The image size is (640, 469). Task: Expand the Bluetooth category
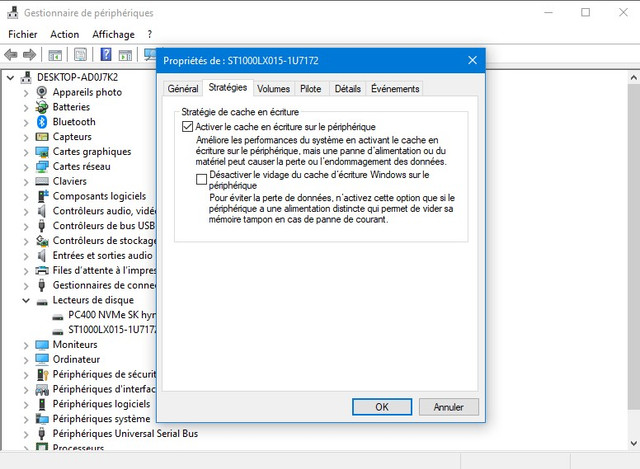tap(26, 122)
